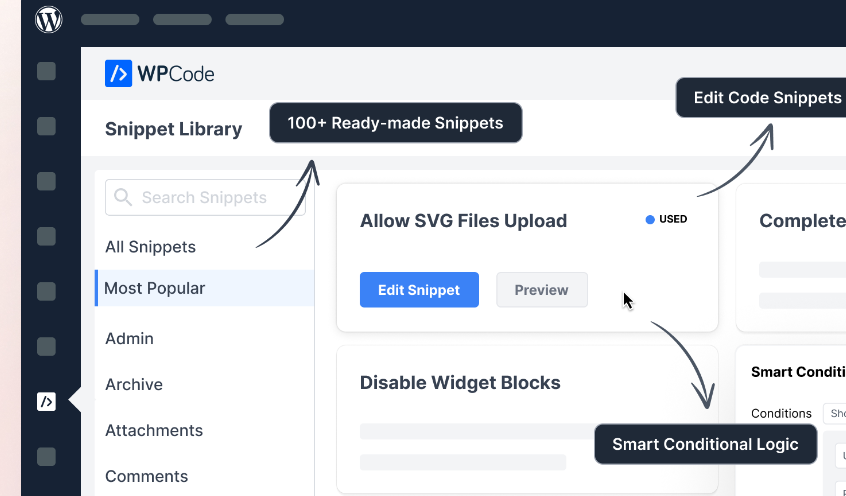Viewport: 846px width, 496px height.
Task: Click the search magnifier icon
Action: (x=123, y=198)
